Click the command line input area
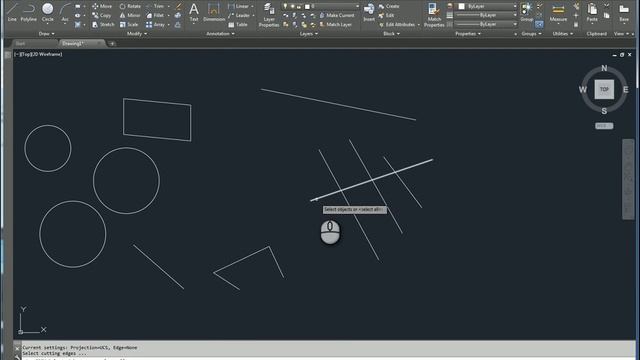 coord(327,358)
